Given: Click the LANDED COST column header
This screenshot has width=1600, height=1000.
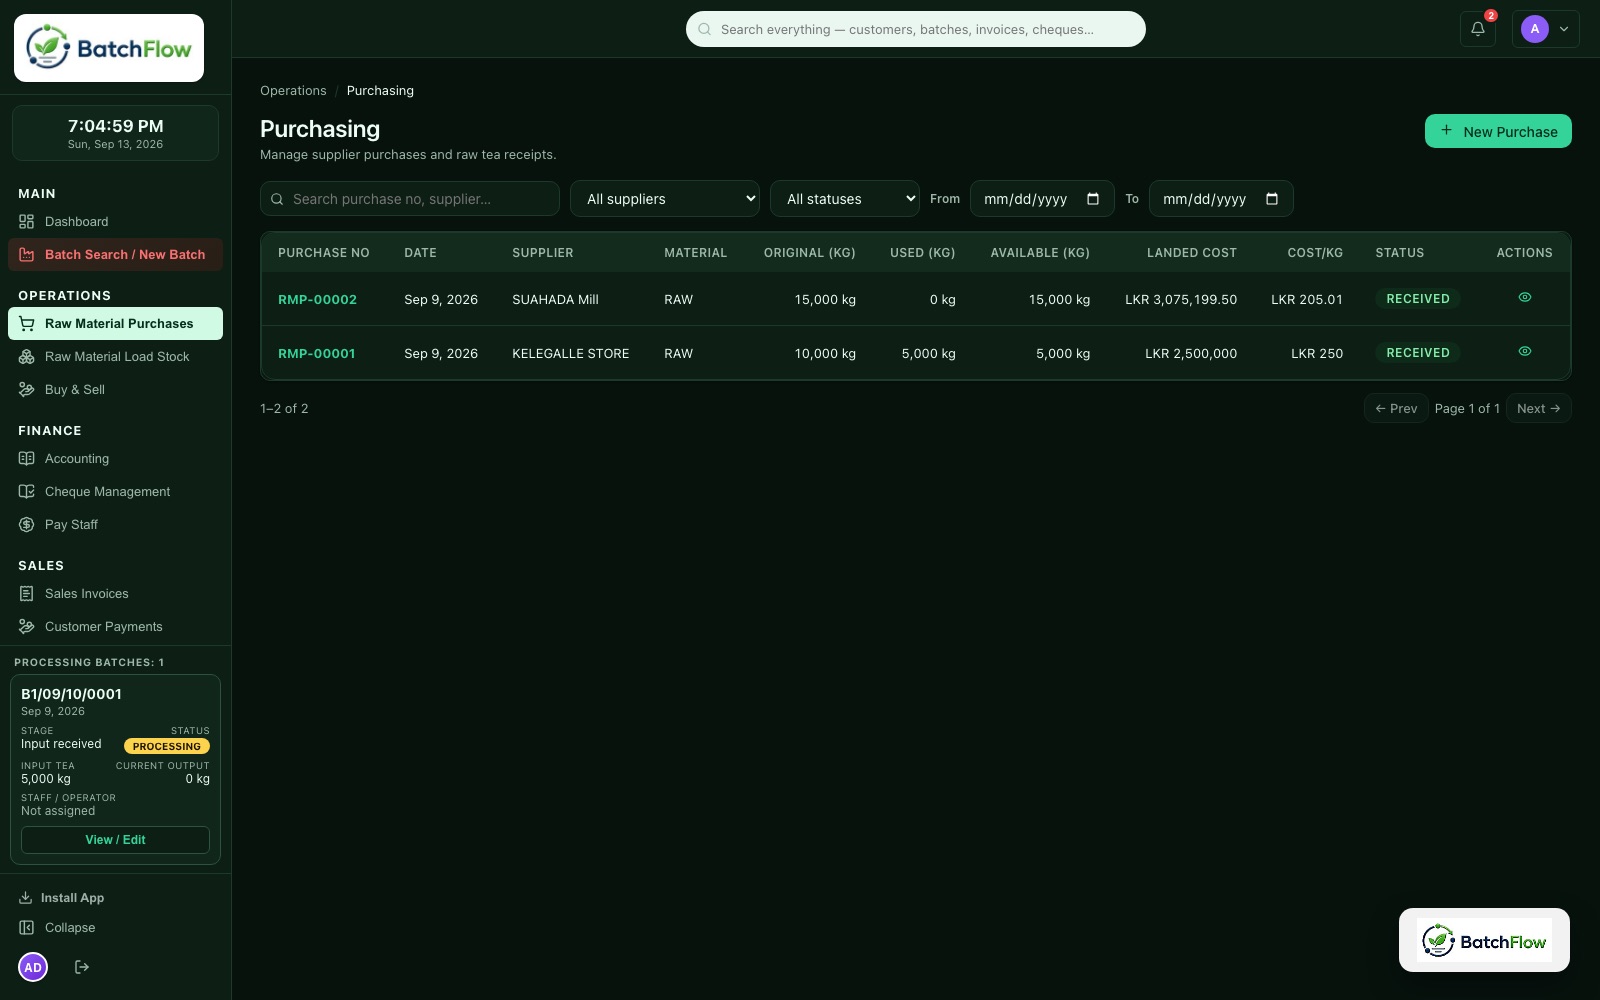Looking at the screenshot, I should (x=1192, y=253).
